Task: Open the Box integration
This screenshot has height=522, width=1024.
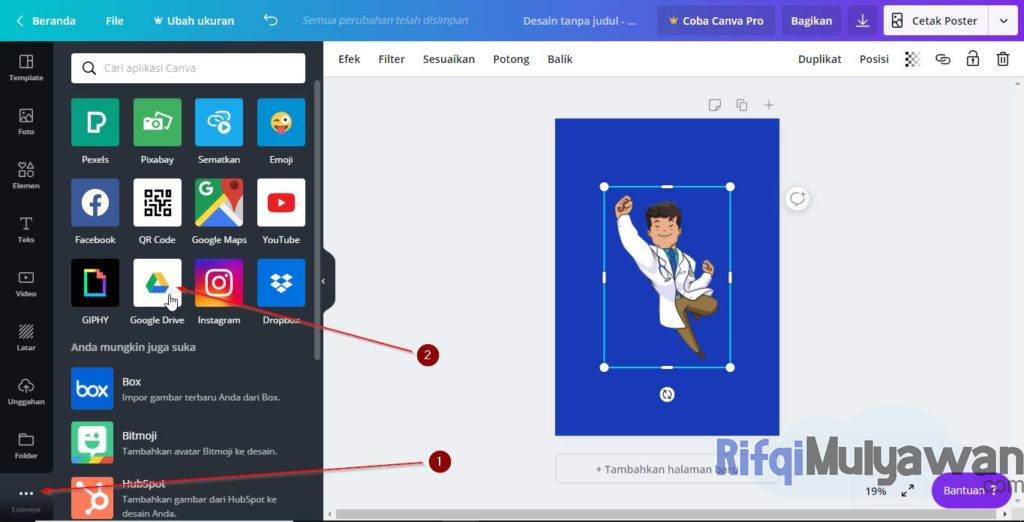Action: 188,389
